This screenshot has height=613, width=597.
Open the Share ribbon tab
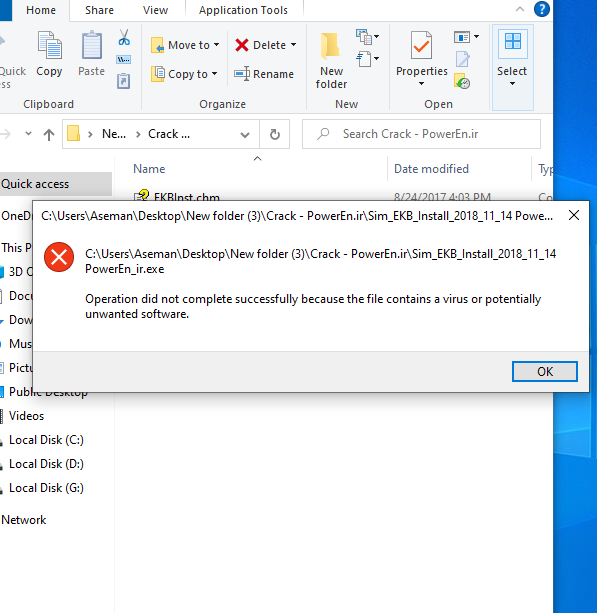99,10
